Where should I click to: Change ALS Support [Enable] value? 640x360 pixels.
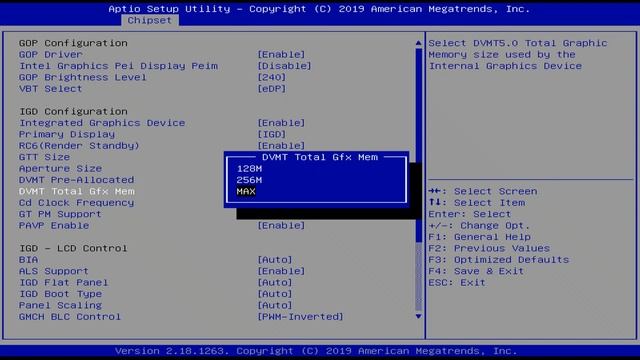point(281,271)
